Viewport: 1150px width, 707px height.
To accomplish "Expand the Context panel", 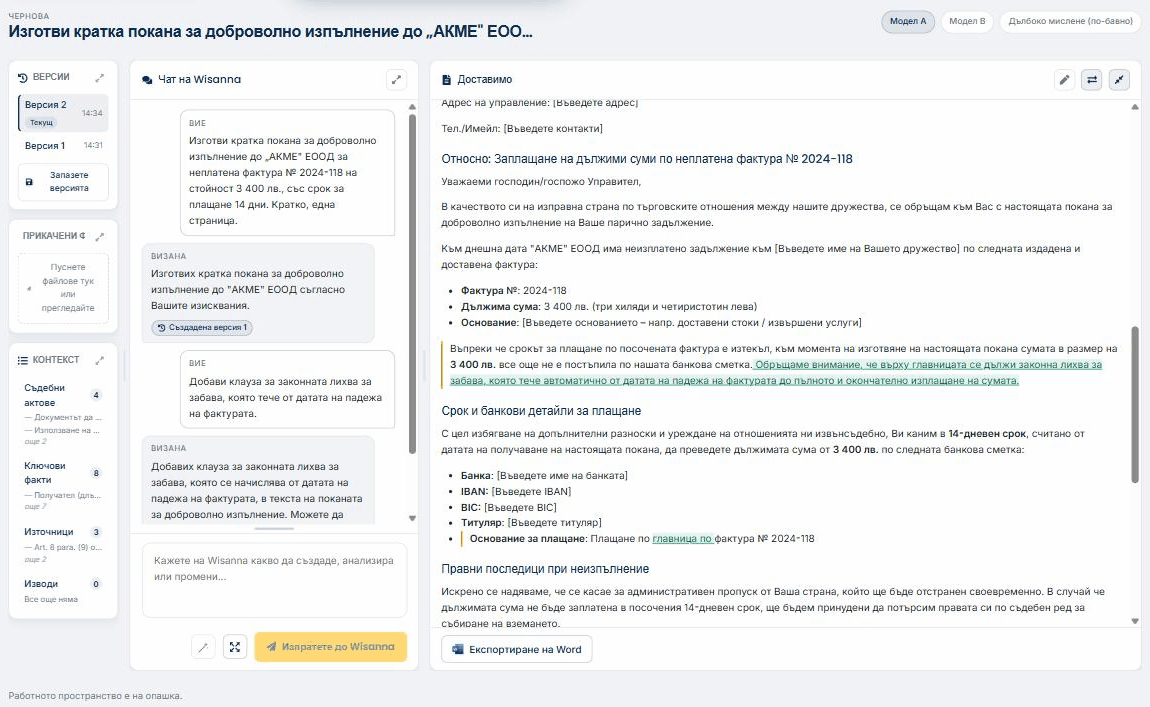I will coord(100,360).
